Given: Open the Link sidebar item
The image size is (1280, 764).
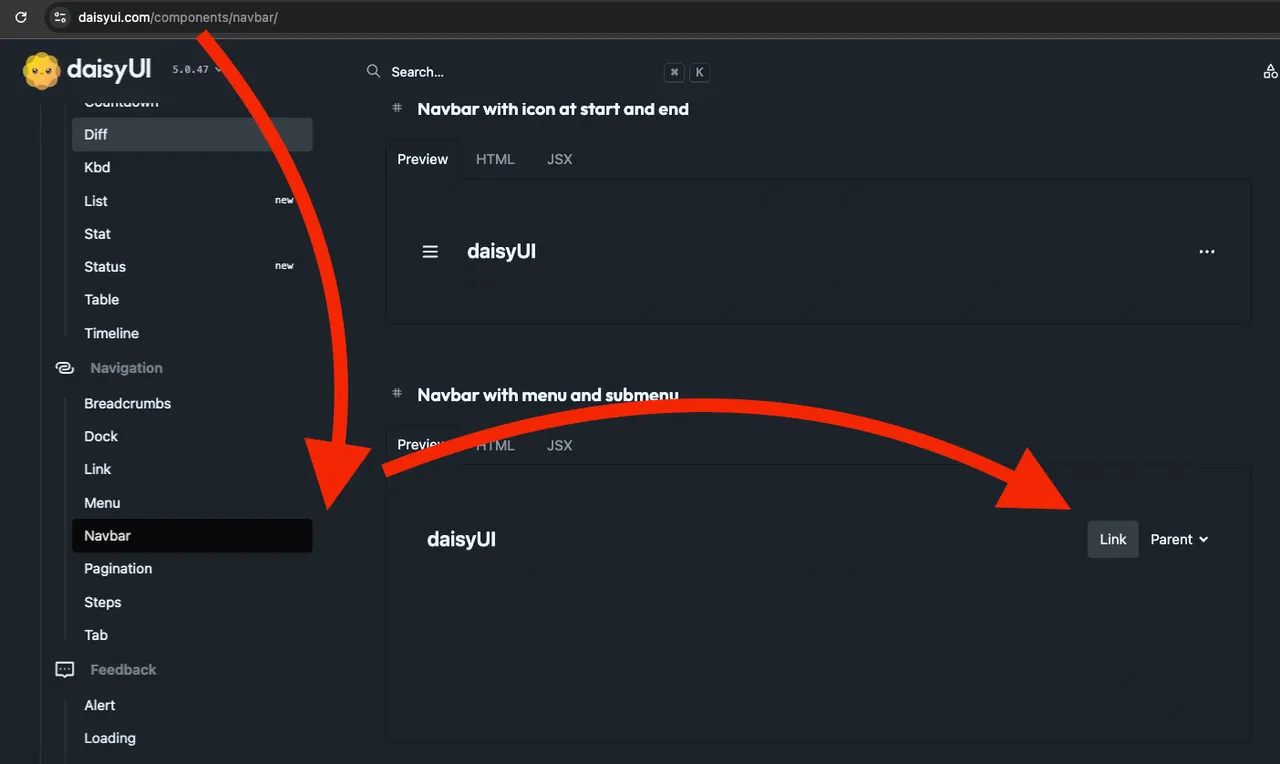Looking at the screenshot, I should (192, 469).
